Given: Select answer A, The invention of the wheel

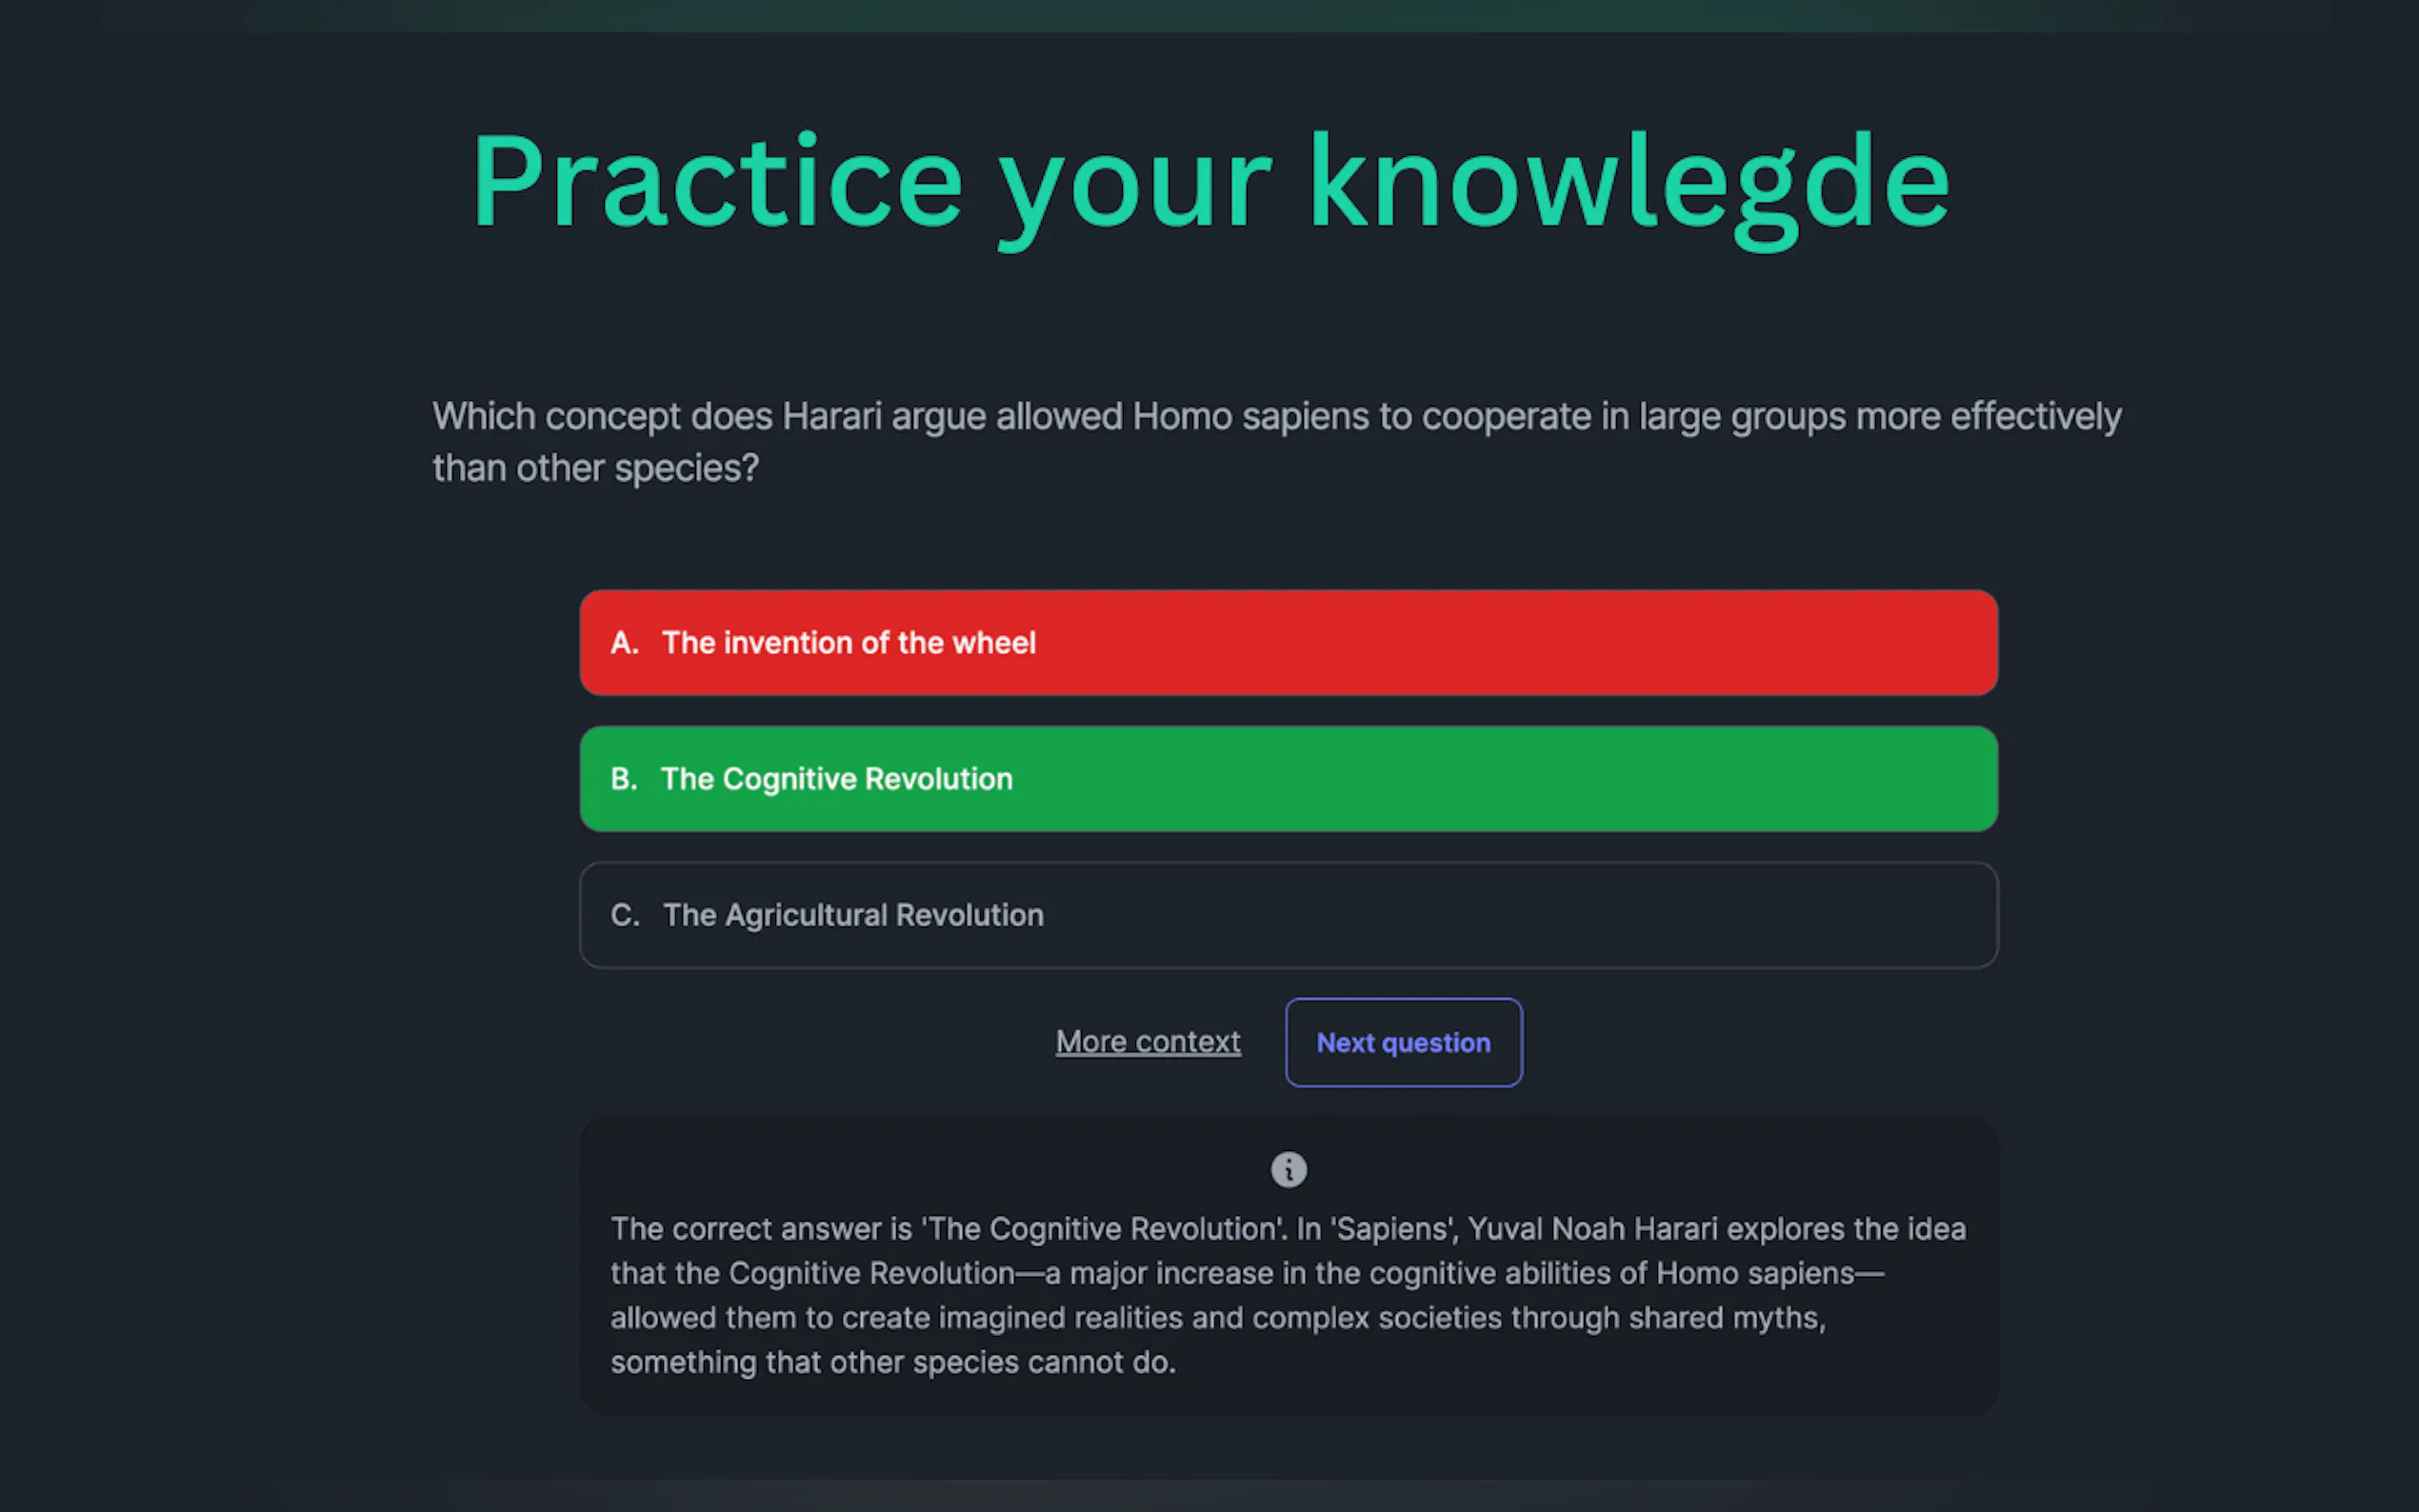Looking at the screenshot, I should [1288, 643].
